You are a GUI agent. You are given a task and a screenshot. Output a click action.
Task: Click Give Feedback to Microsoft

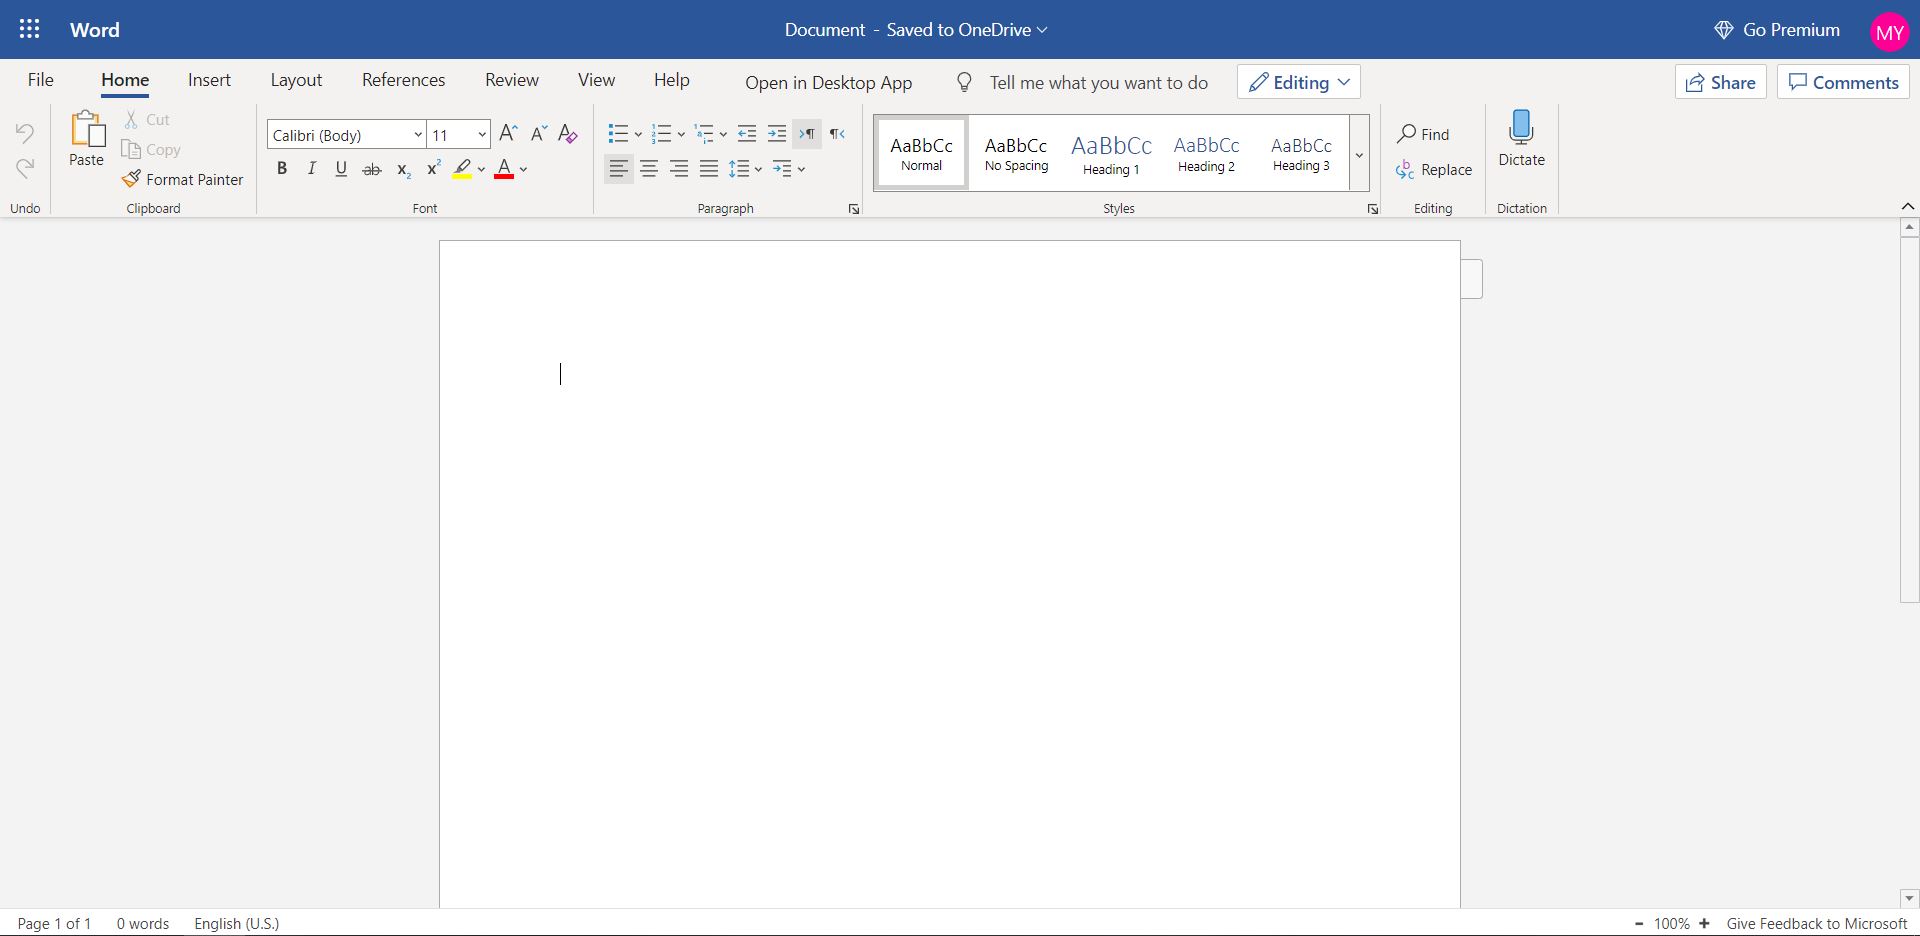point(1817,923)
